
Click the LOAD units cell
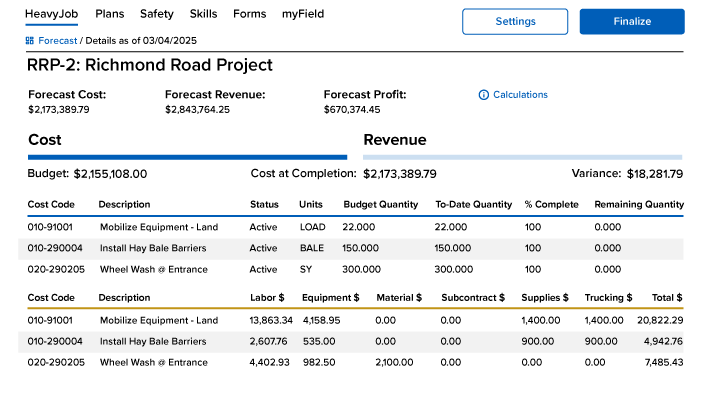pos(312,227)
